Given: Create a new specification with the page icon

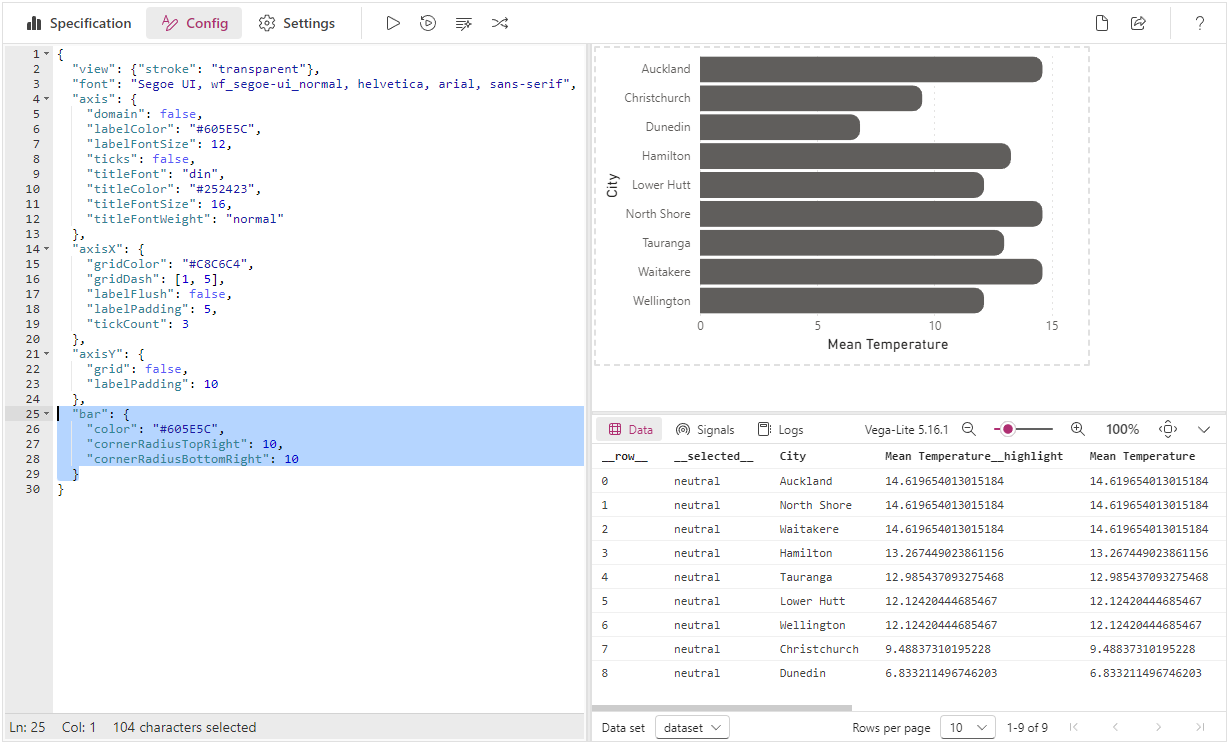Looking at the screenshot, I should [1102, 23].
